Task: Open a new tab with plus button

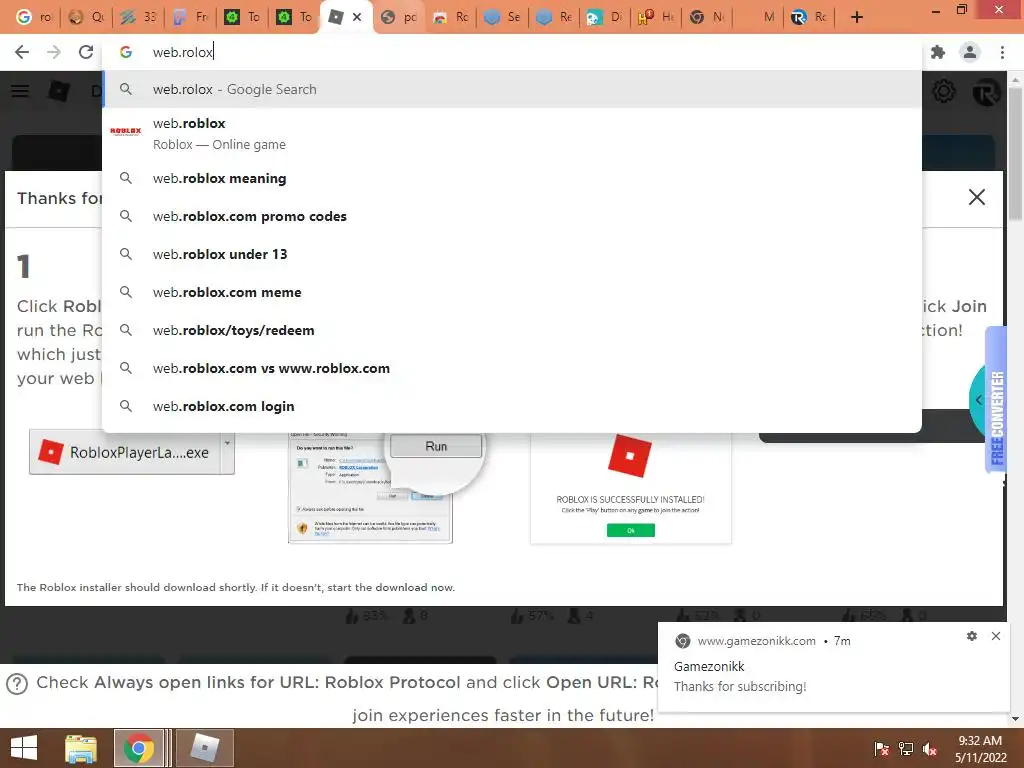Action: (x=857, y=17)
